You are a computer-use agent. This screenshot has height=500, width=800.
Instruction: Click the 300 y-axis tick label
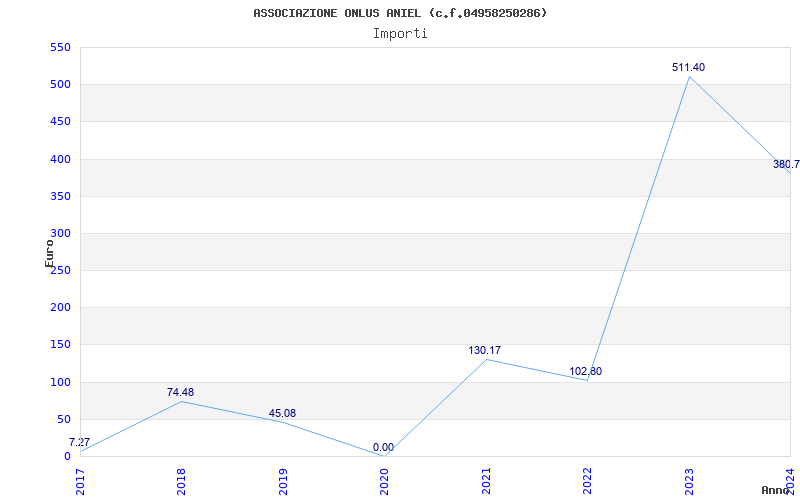click(60, 234)
